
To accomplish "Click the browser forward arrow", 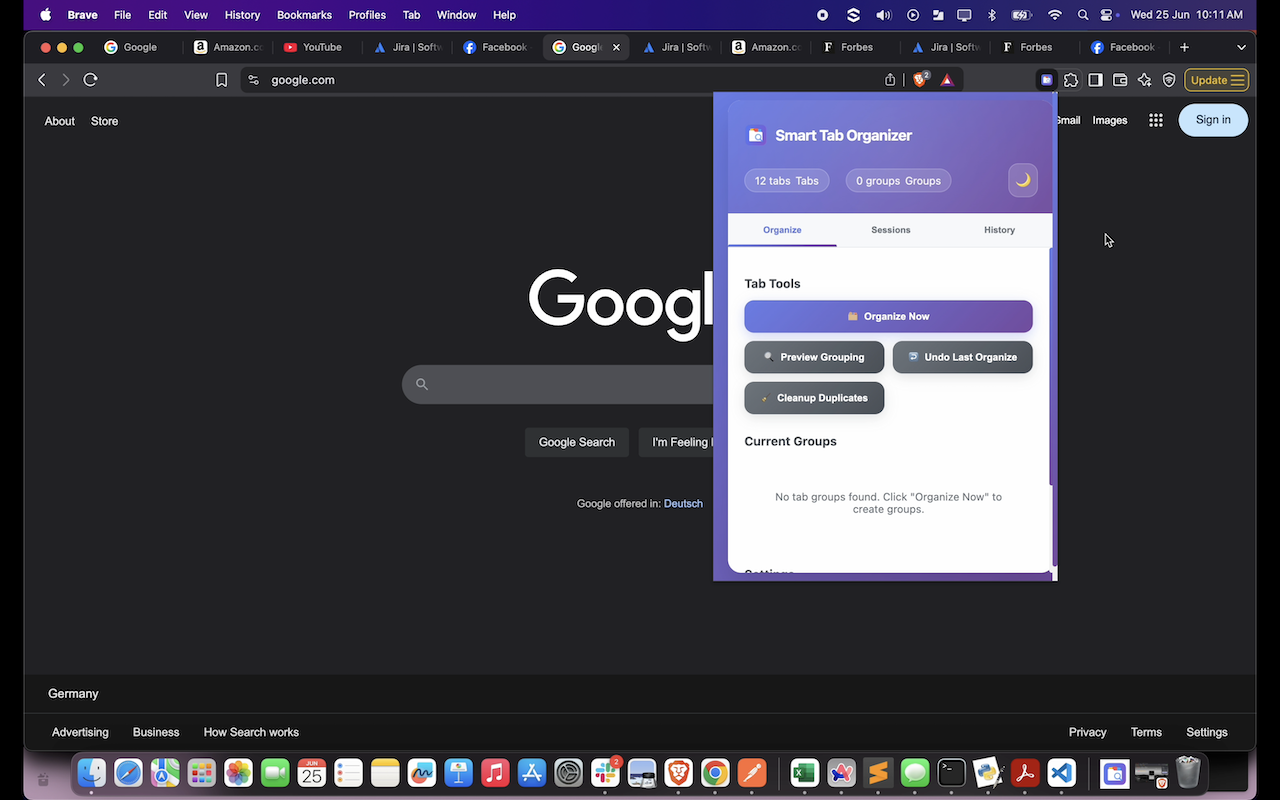I will 66,80.
